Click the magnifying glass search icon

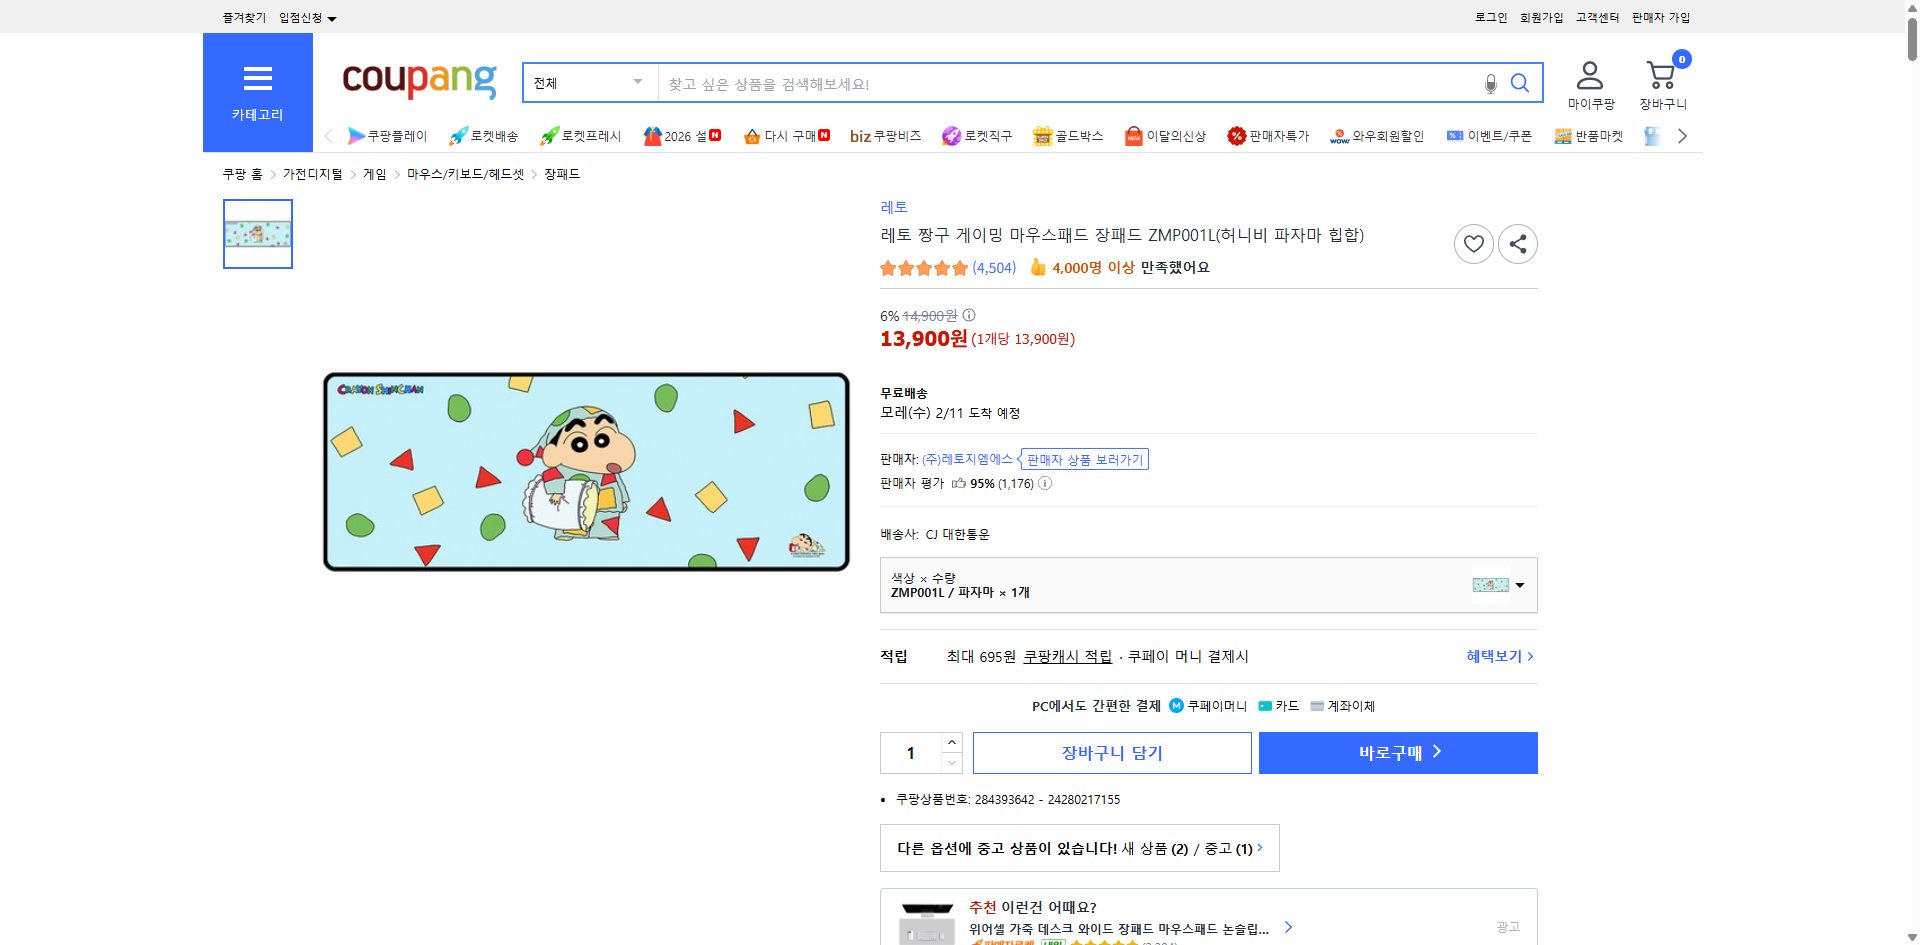click(x=1520, y=83)
